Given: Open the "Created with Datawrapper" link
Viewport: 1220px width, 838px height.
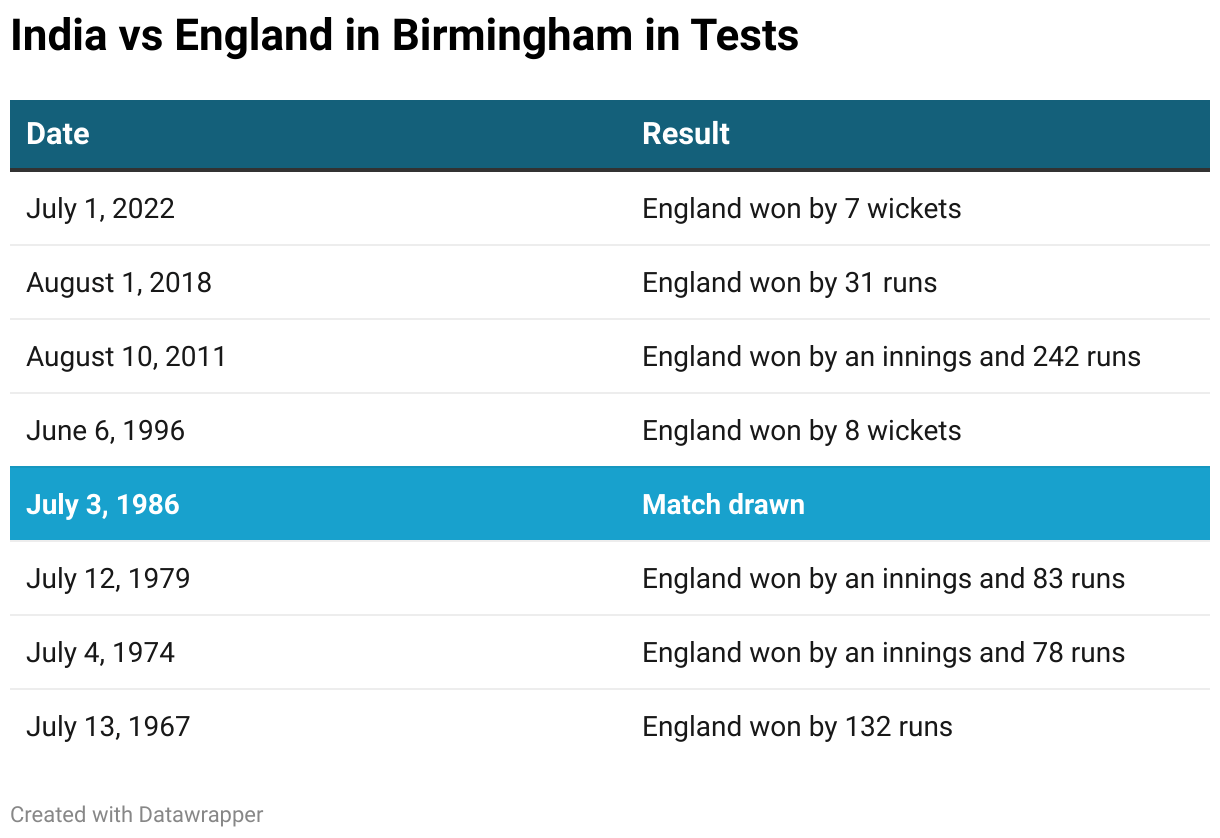Looking at the screenshot, I should [137, 815].
